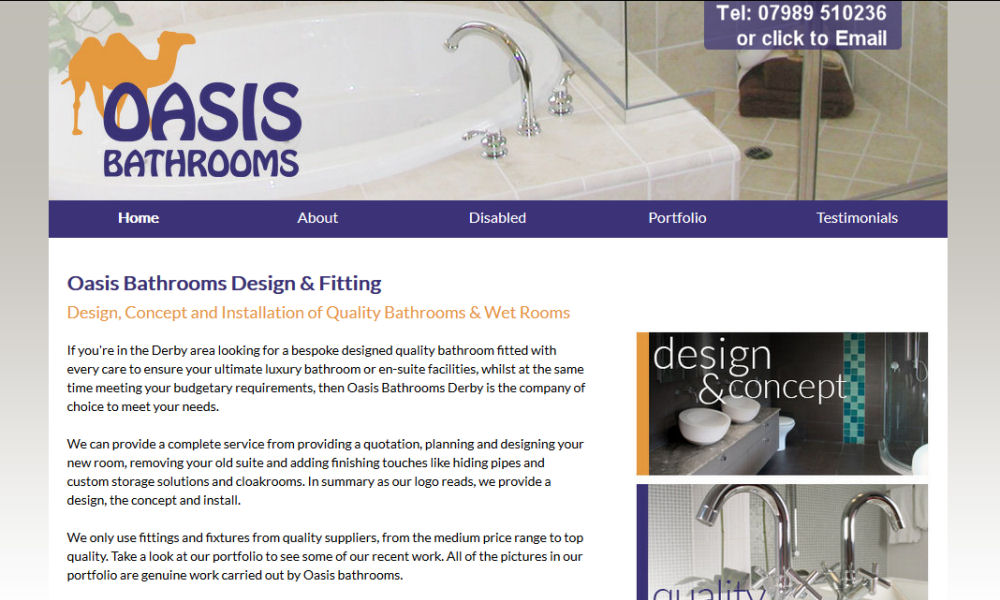The image size is (1000, 600).
Task: Open the Testimonials page
Action: tap(857, 218)
